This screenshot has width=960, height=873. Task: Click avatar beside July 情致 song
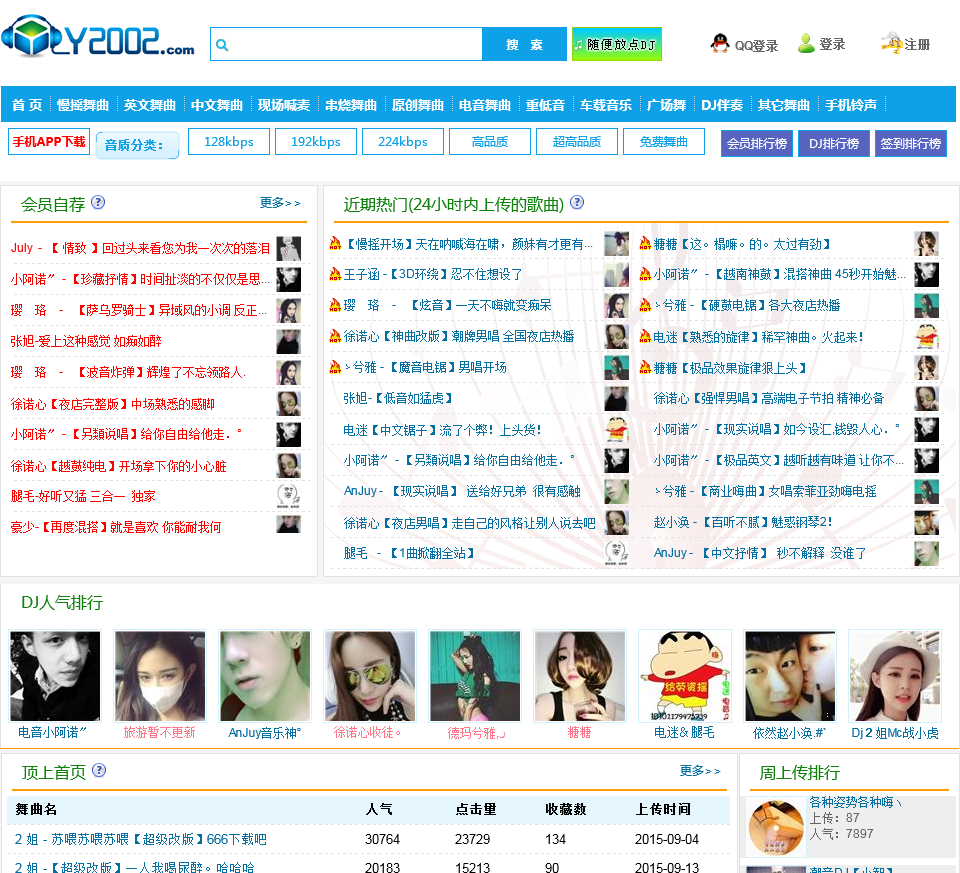[288, 248]
